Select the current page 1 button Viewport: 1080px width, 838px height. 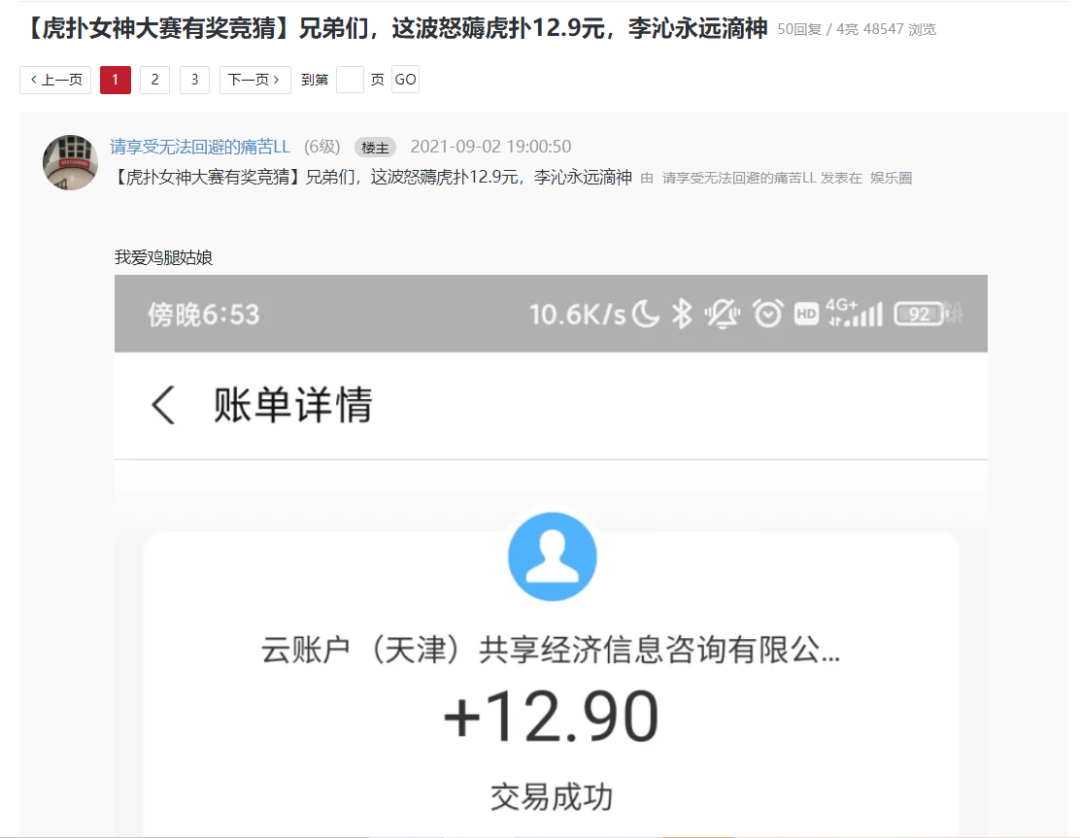coord(115,80)
